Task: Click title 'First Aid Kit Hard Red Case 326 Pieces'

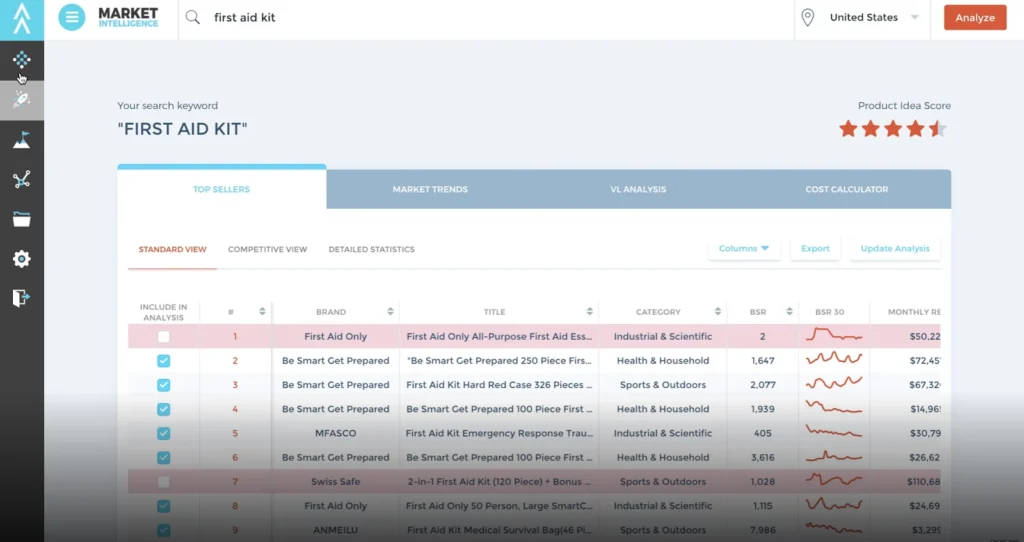Action: [x=499, y=385]
